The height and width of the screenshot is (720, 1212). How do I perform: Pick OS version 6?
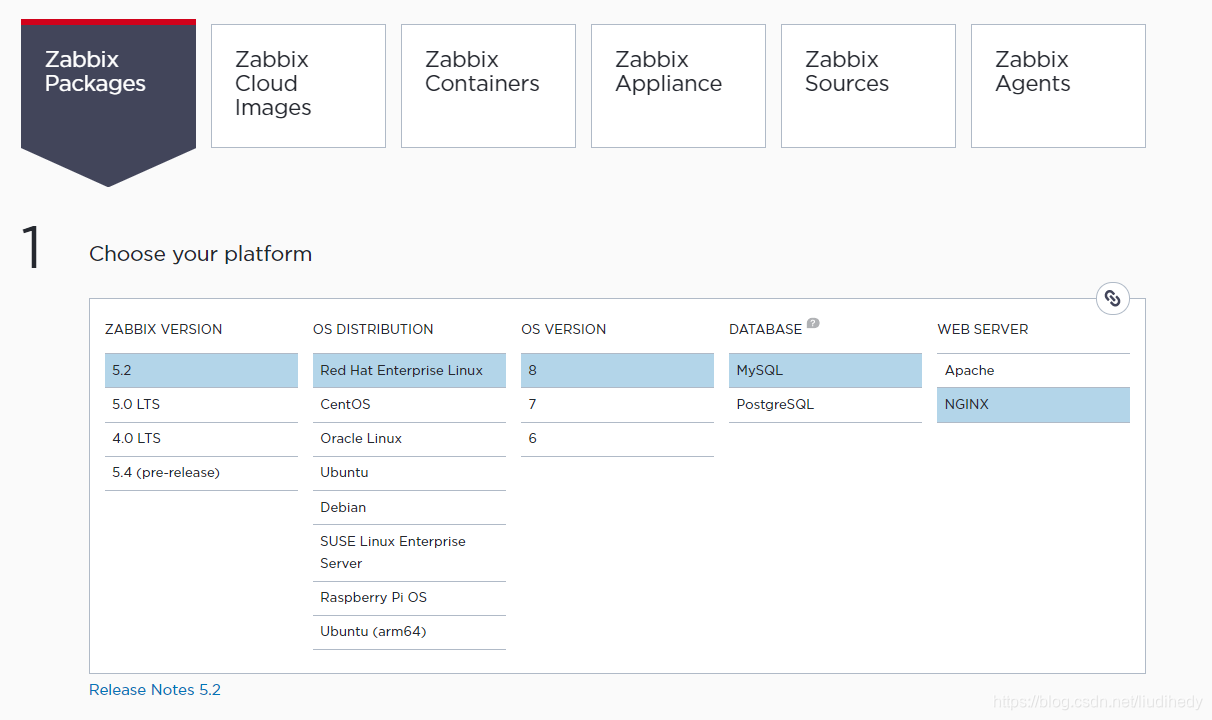[x=617, y=438]
